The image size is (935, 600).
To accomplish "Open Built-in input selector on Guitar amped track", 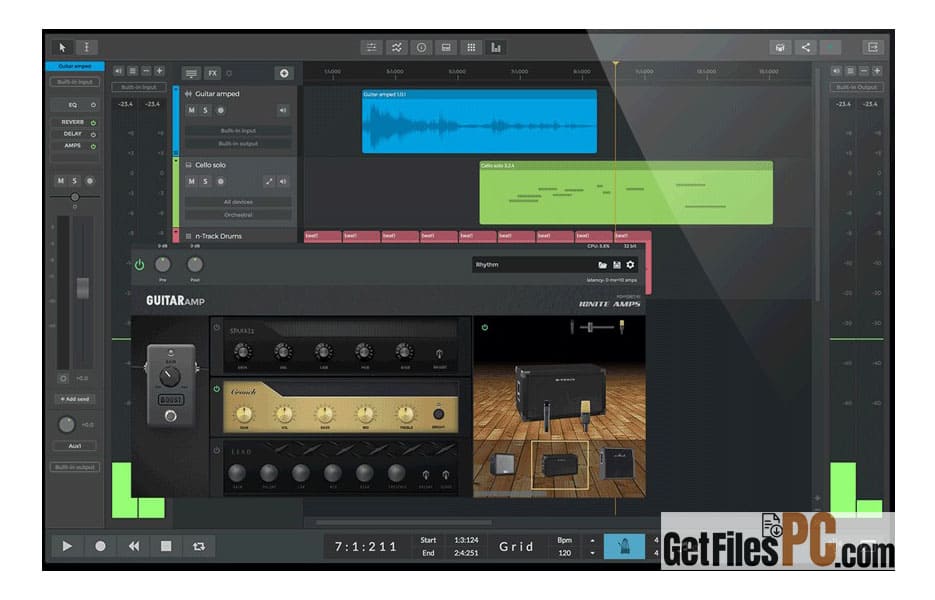I will pos(238,131).
